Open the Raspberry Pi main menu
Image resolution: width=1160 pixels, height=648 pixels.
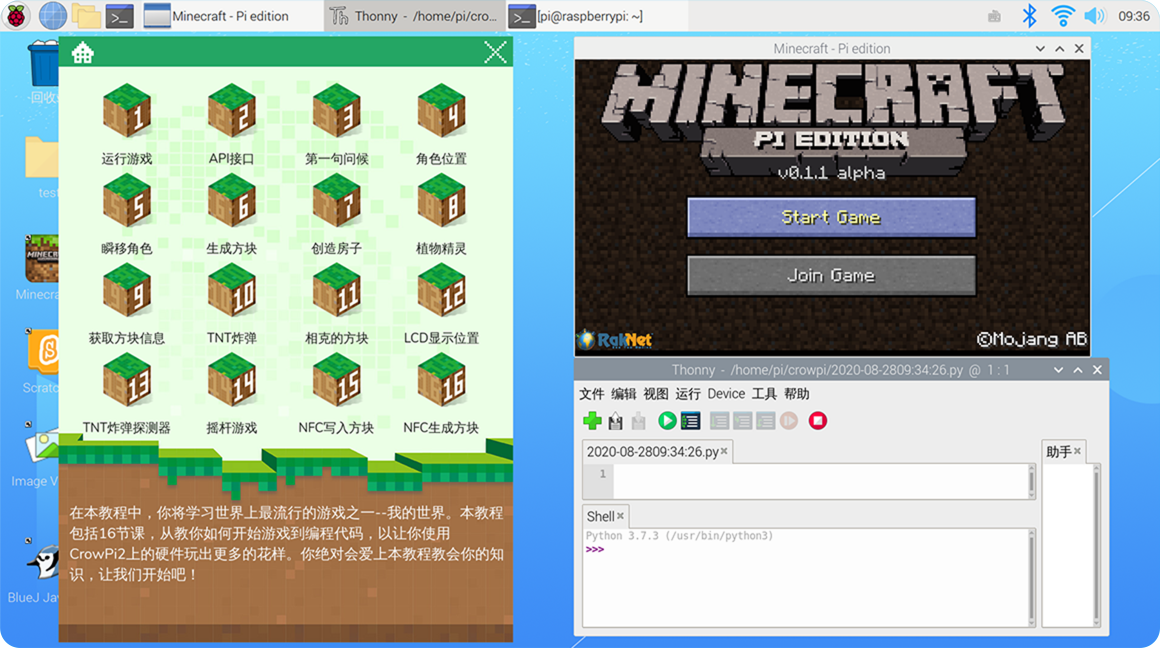[17, 16]
